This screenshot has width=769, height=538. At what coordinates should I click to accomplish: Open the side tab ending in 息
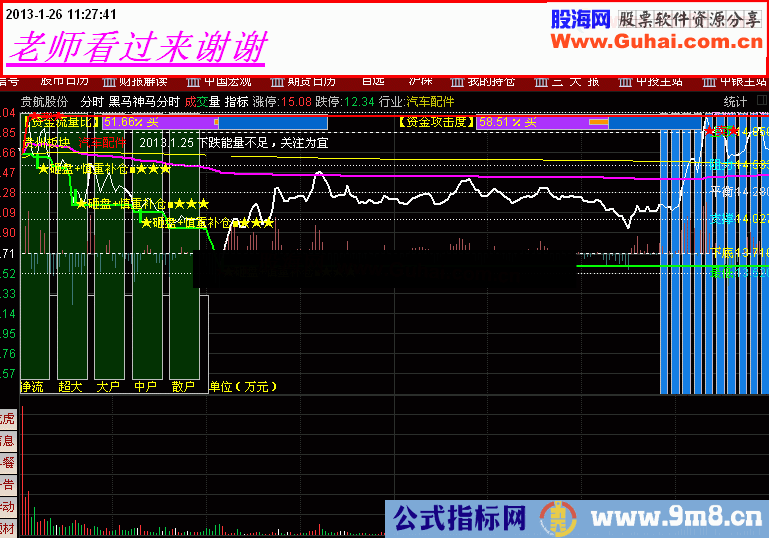(x=8, y=441)
